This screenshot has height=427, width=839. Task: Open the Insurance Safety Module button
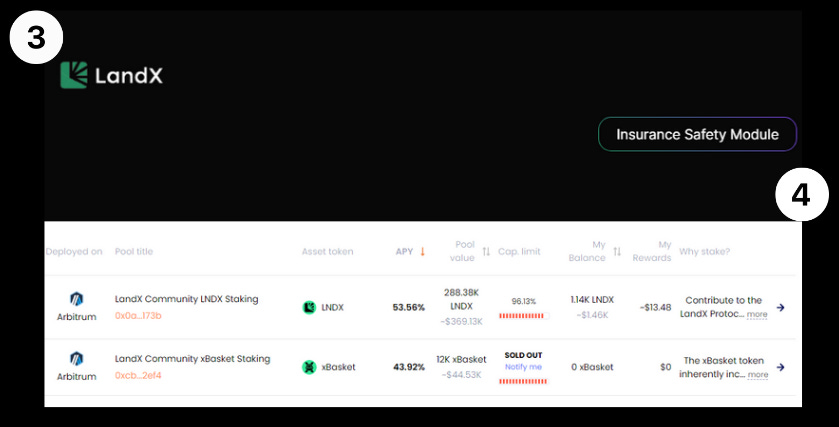point(697,134)
